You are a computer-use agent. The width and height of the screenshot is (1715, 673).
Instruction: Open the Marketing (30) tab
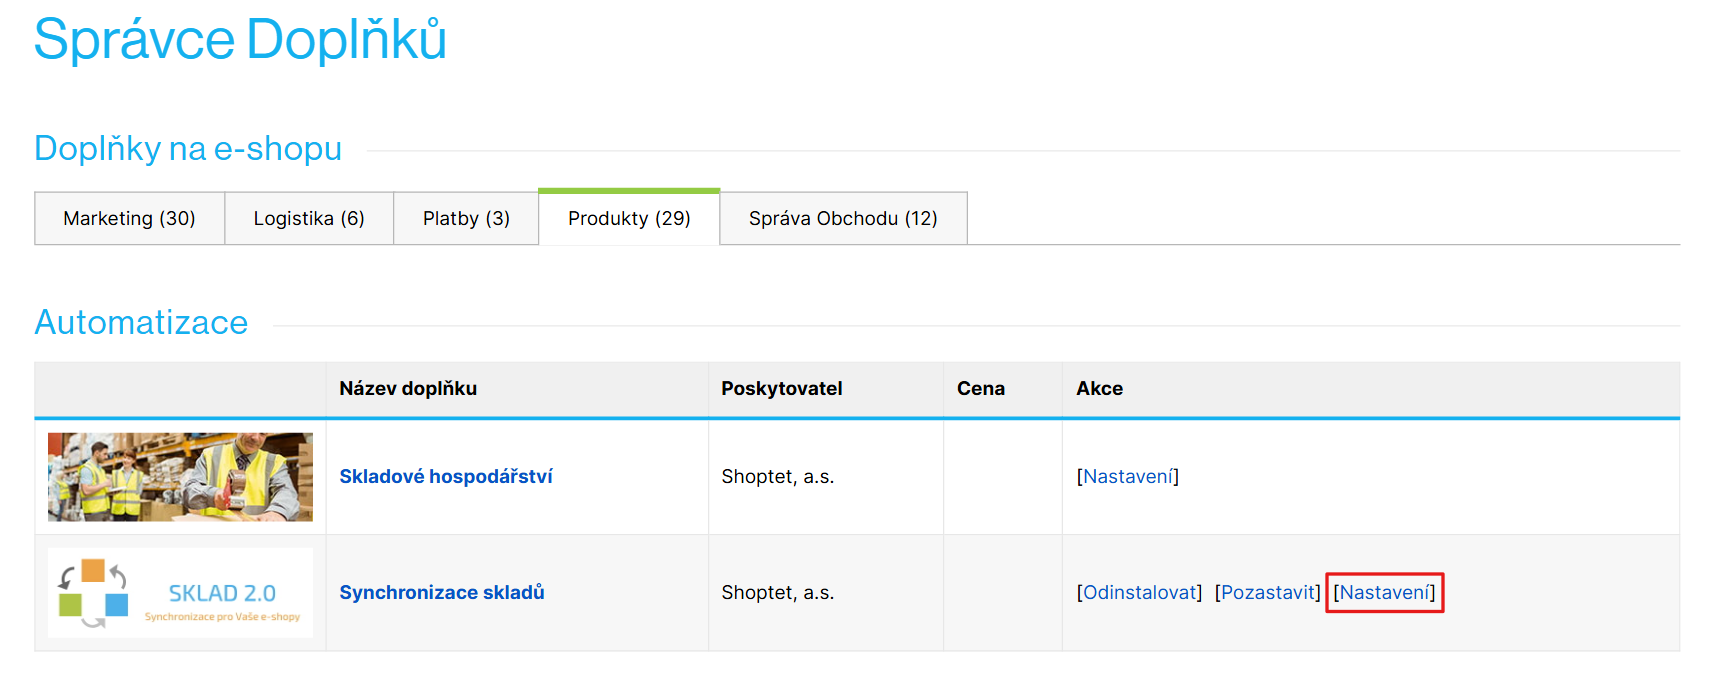point(129,218)
